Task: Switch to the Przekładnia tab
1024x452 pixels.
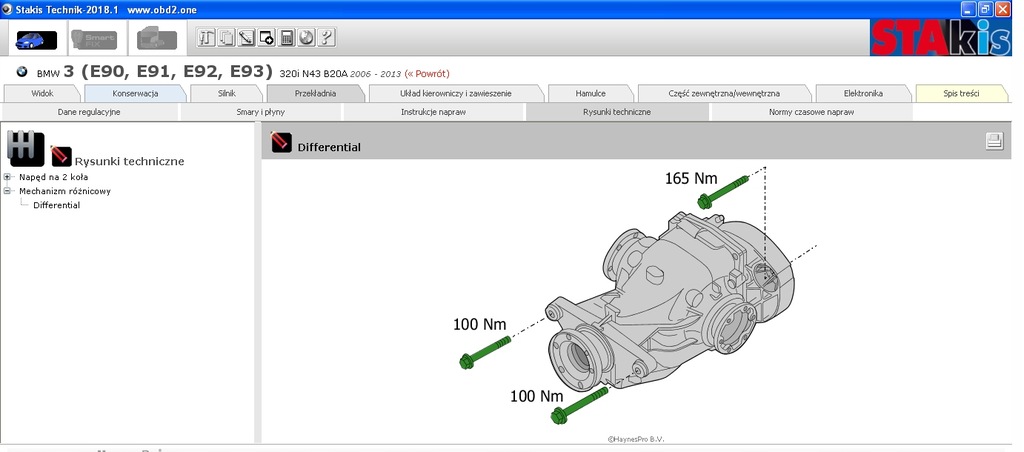Action: 315,93
